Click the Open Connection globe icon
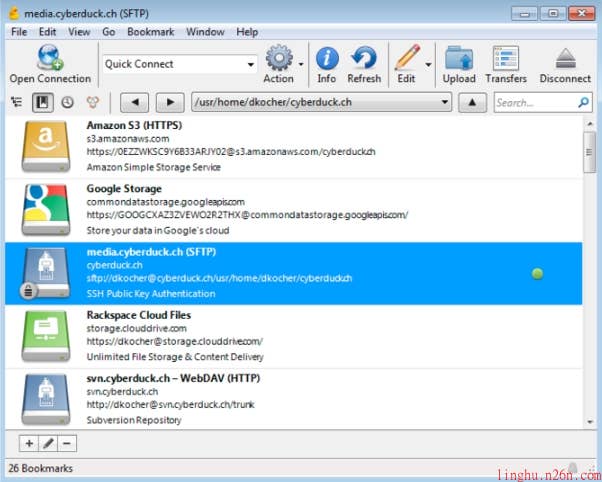Screen dimensions: 602x482 pos(49,58)
